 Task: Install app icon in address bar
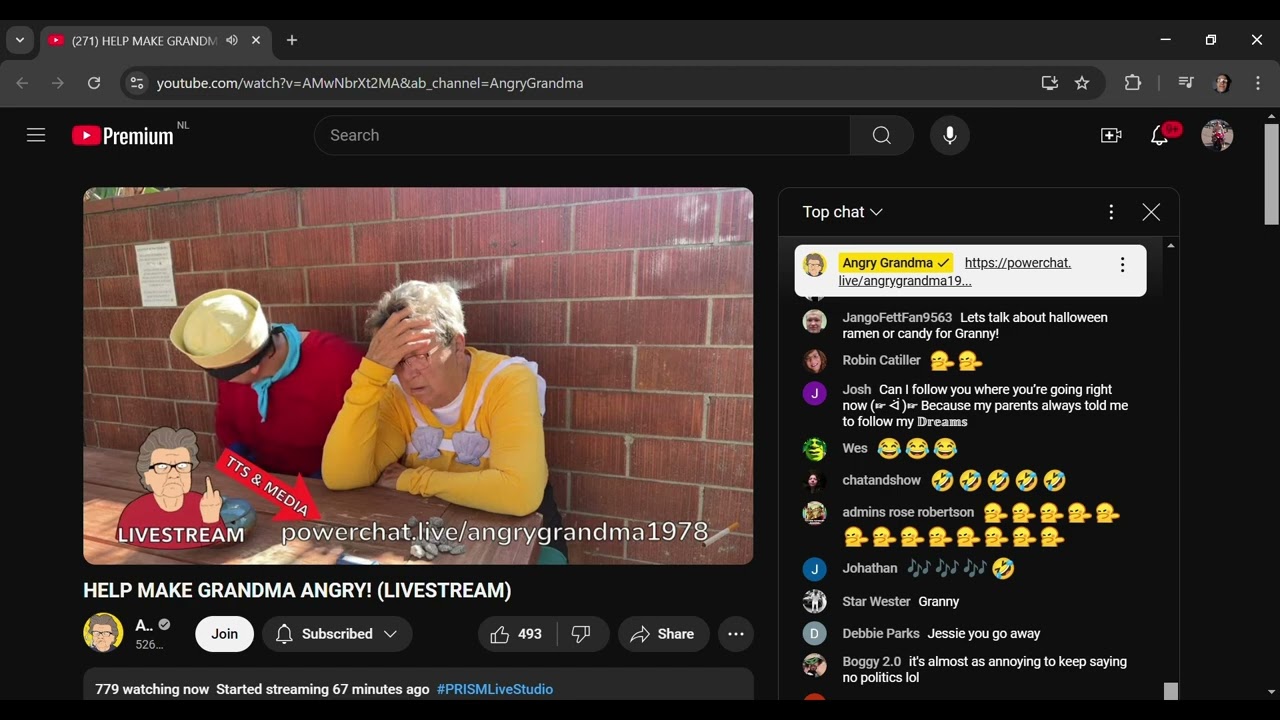point(1049,83)
